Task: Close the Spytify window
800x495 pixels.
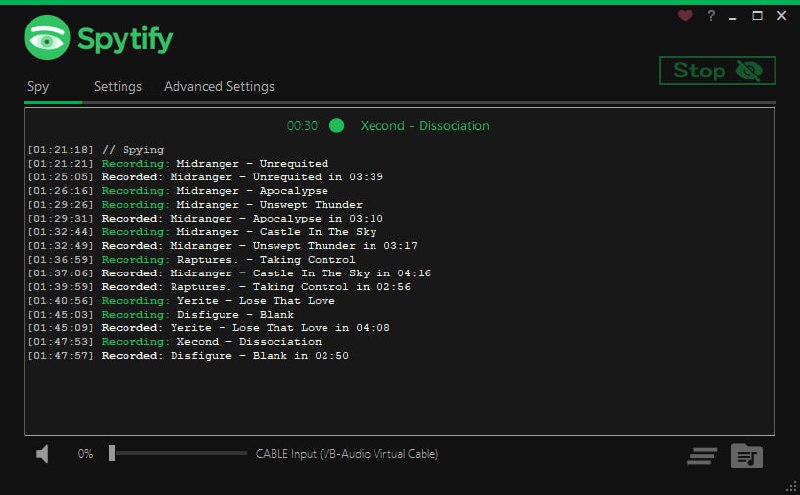Action: [780, 16]
